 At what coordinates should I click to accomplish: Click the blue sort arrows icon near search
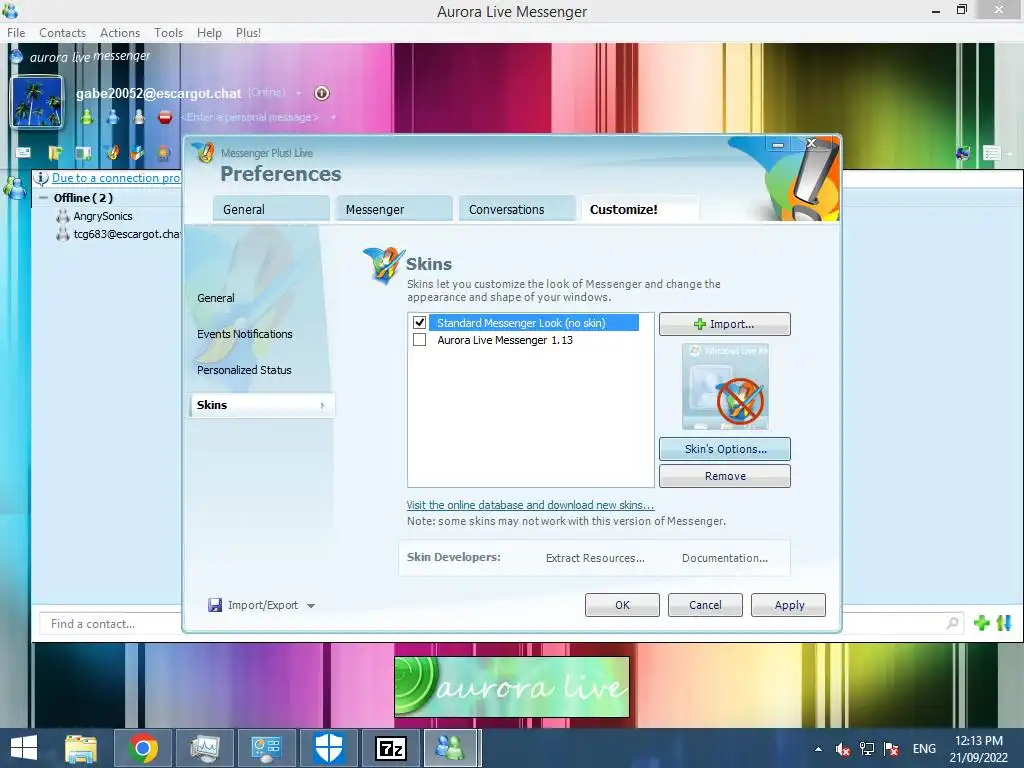(1004, 623)
